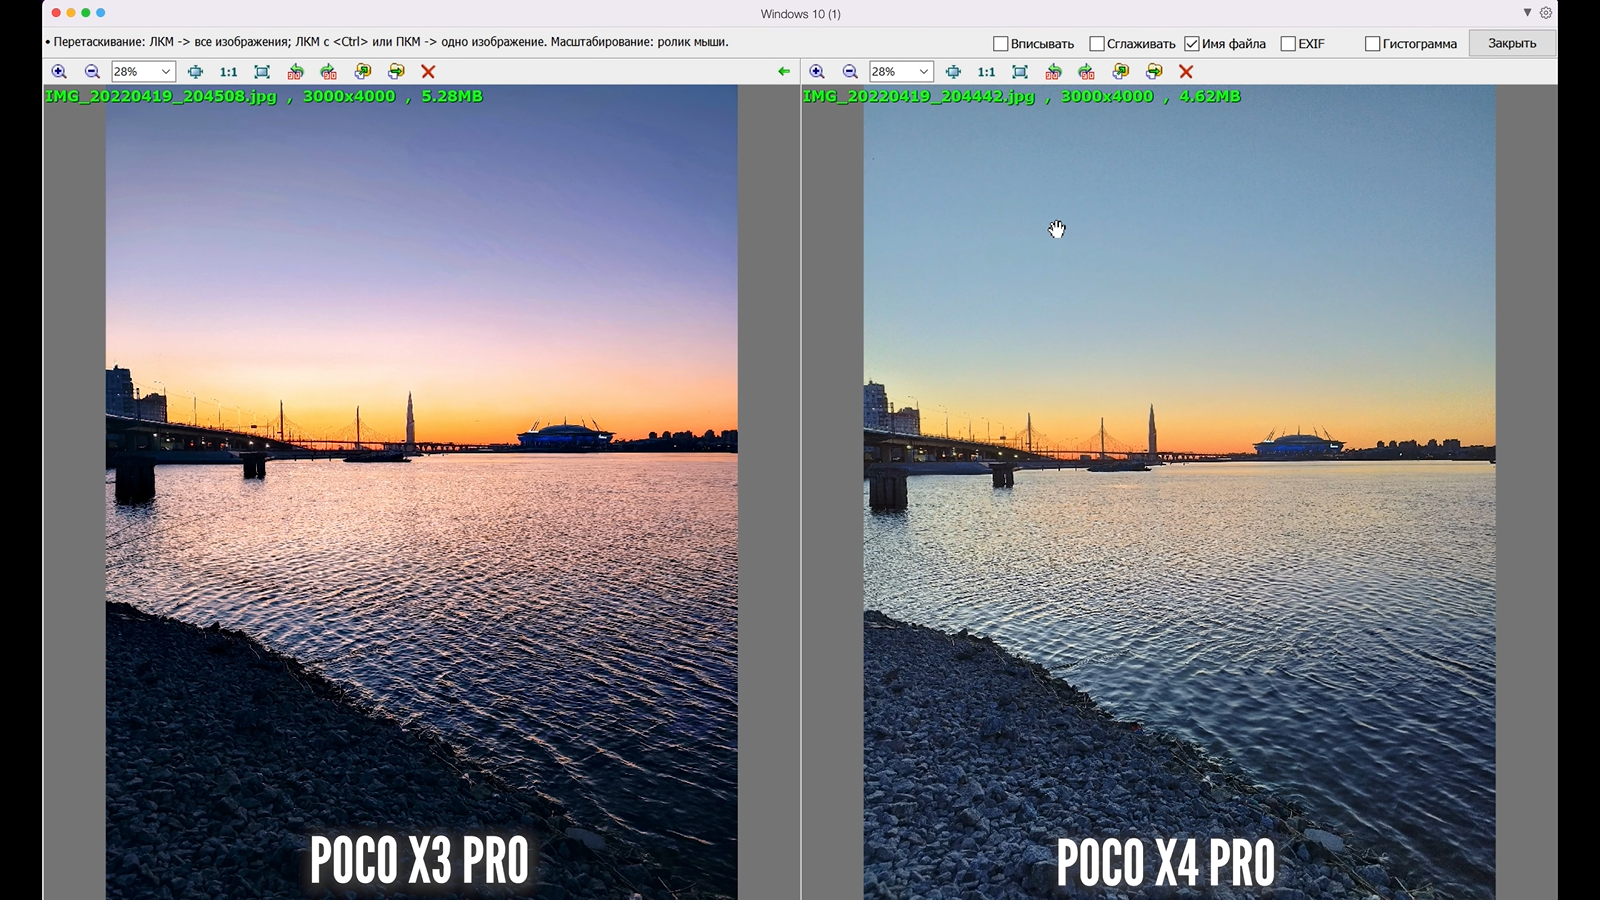Zoom out on the right POCO X4 image

point(850,72)
